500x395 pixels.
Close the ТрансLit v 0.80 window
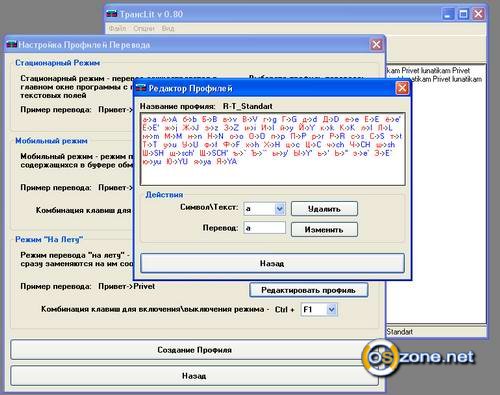pos(478,14)
